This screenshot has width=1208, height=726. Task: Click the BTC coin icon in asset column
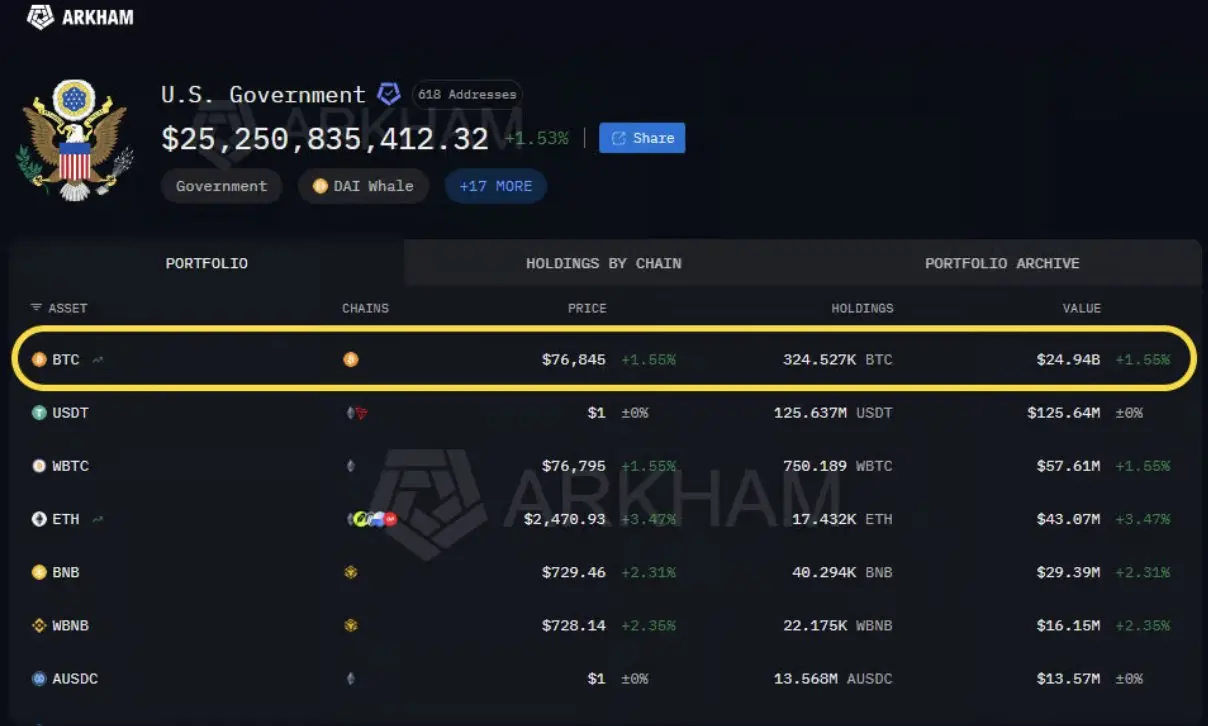[x=39, y=359]
